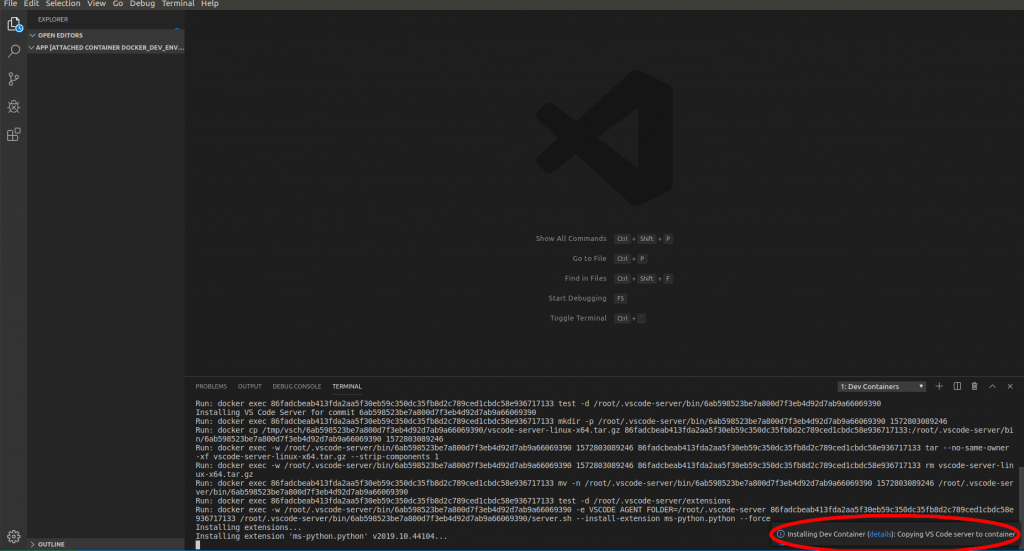Close the bottom panel
1024x551 pixels.
1010,386
